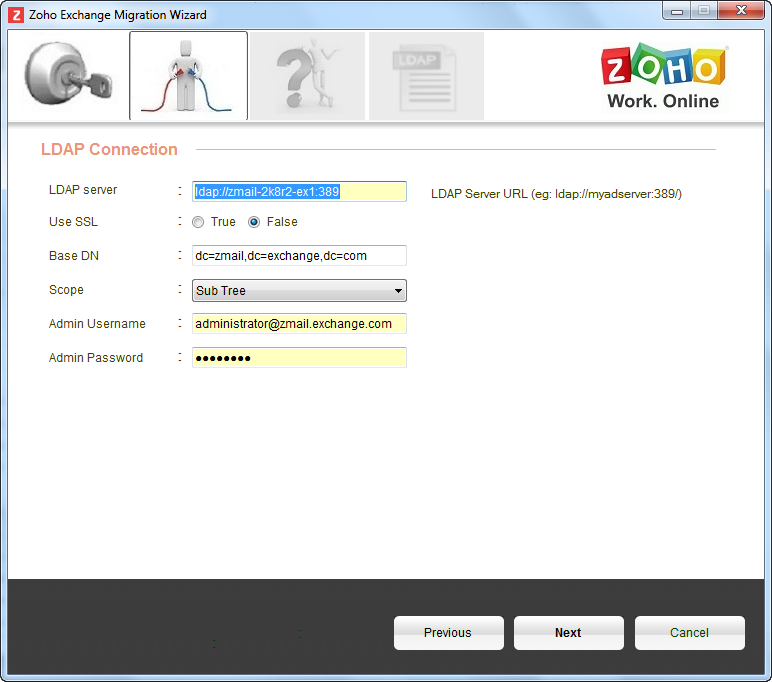Click the Admin Password field
This screenshot has height=682, width=772.
pyautogui.click(x=299, y=358)
